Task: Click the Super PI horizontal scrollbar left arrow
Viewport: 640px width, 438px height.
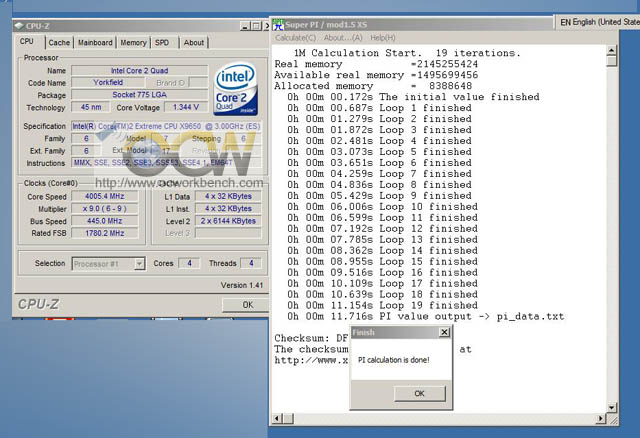Action: [277, 418]
